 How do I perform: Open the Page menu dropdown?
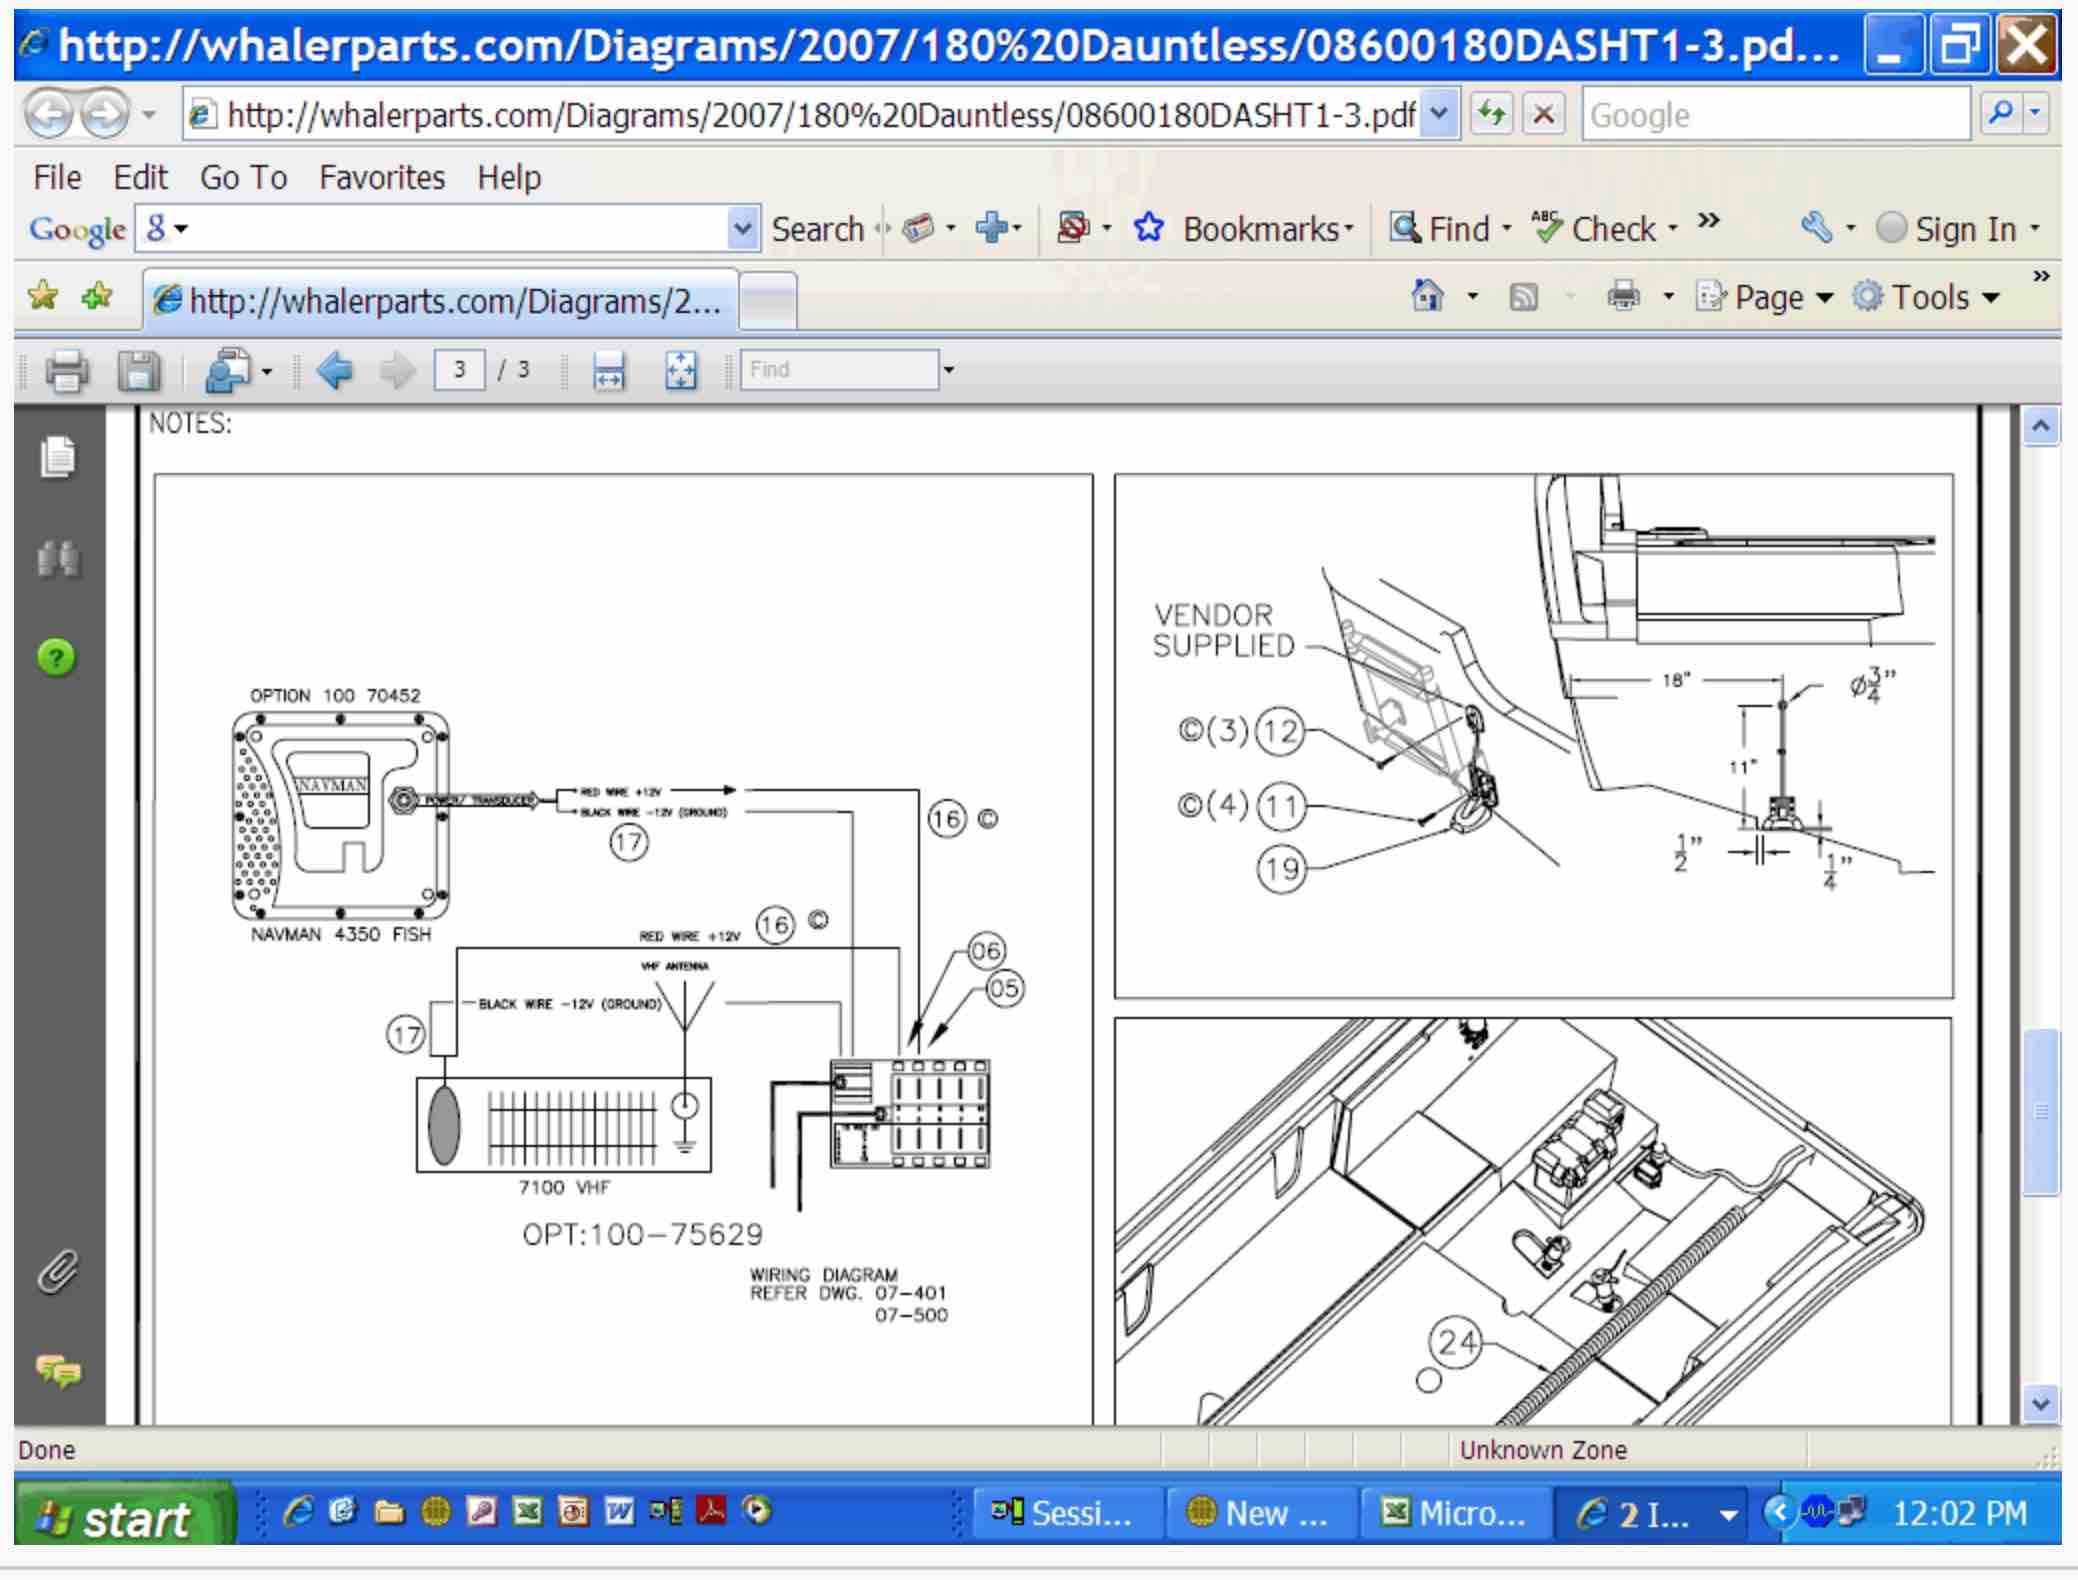[1765, 297]
